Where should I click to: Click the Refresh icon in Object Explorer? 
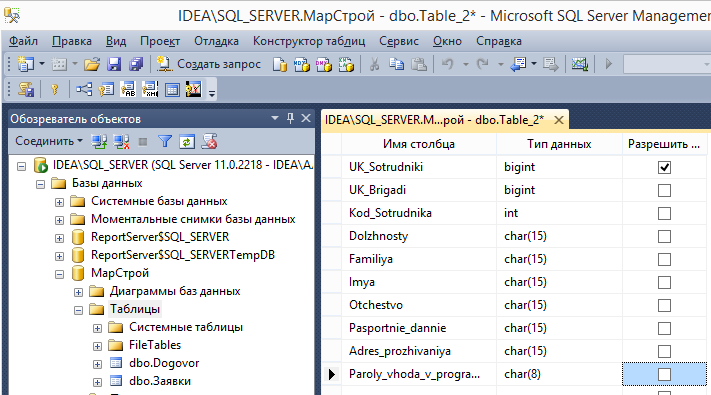point(187,142)
